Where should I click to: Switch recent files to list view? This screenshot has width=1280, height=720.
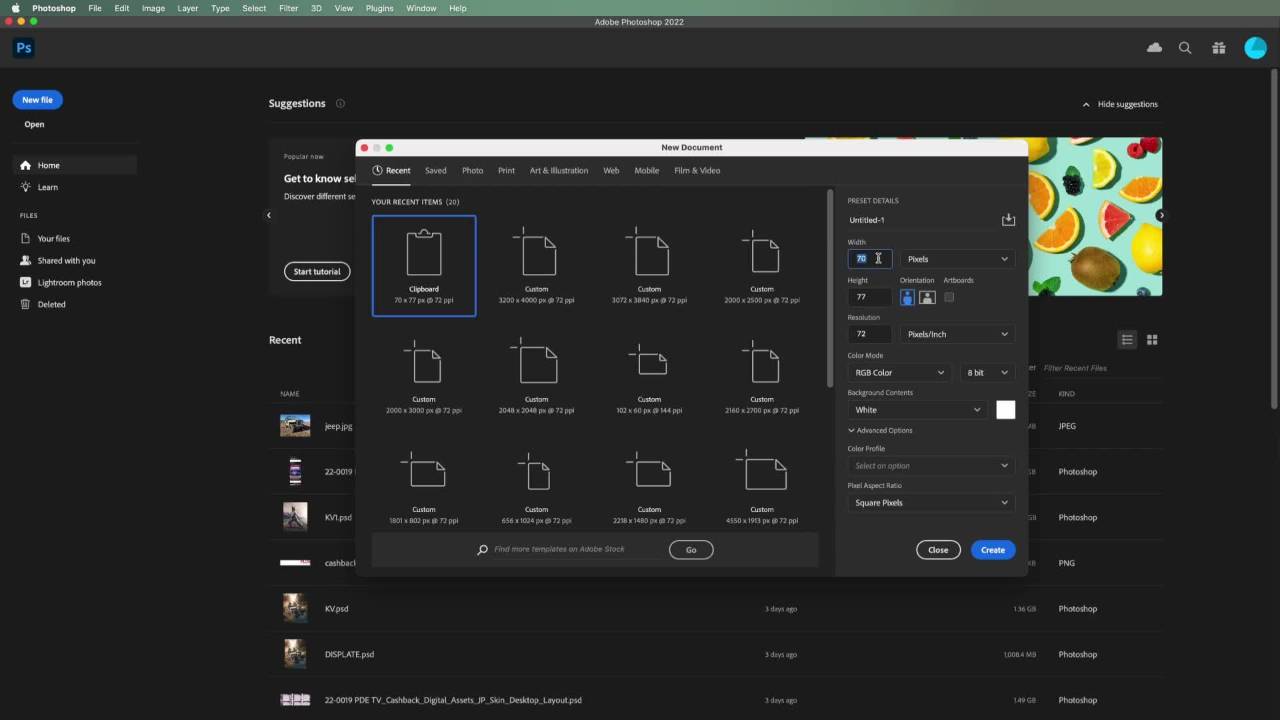pos(1127,340)
